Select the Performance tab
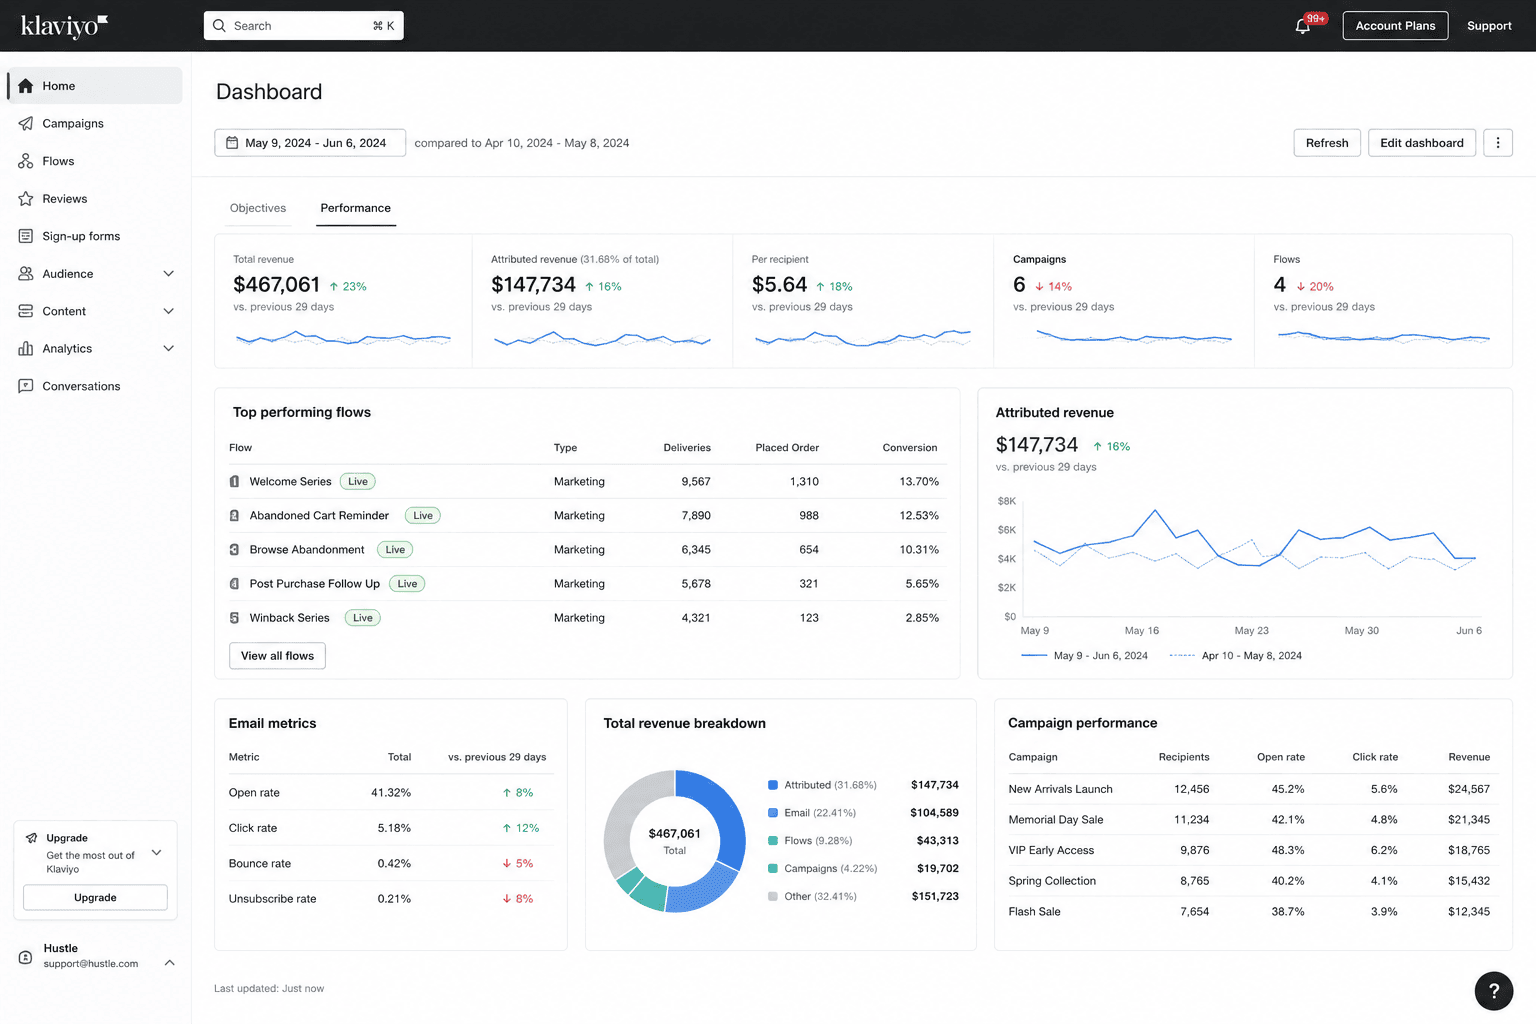This screenshot has height=1024, width=1536. coord(355,208)
